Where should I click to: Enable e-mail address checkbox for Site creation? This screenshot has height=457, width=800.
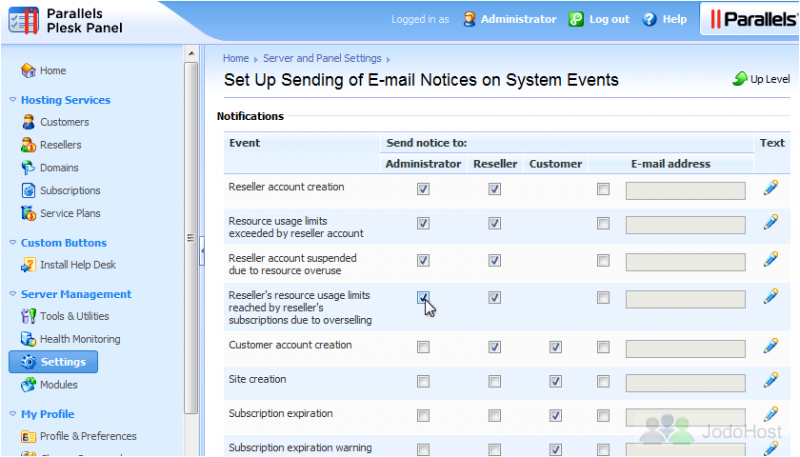pos(603,382)
